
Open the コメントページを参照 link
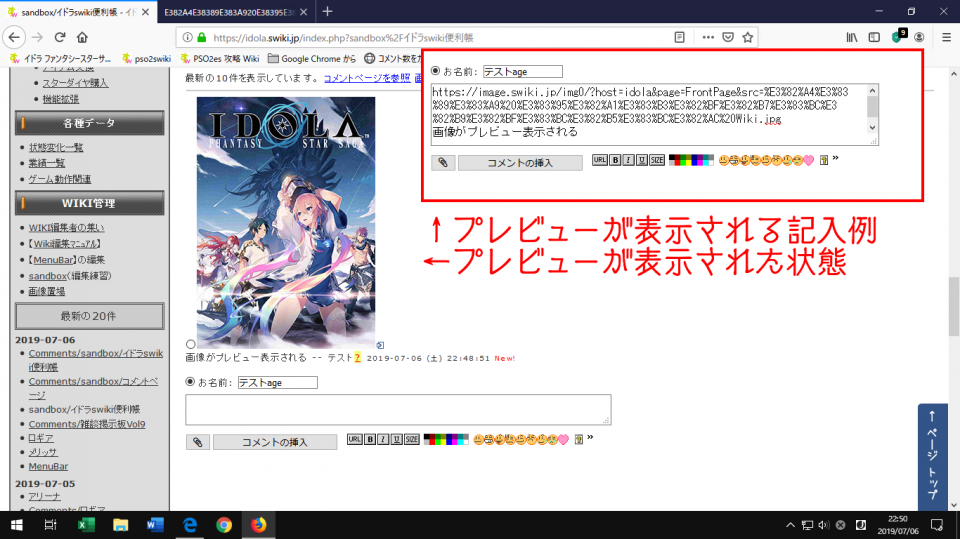tap(366, 77)
